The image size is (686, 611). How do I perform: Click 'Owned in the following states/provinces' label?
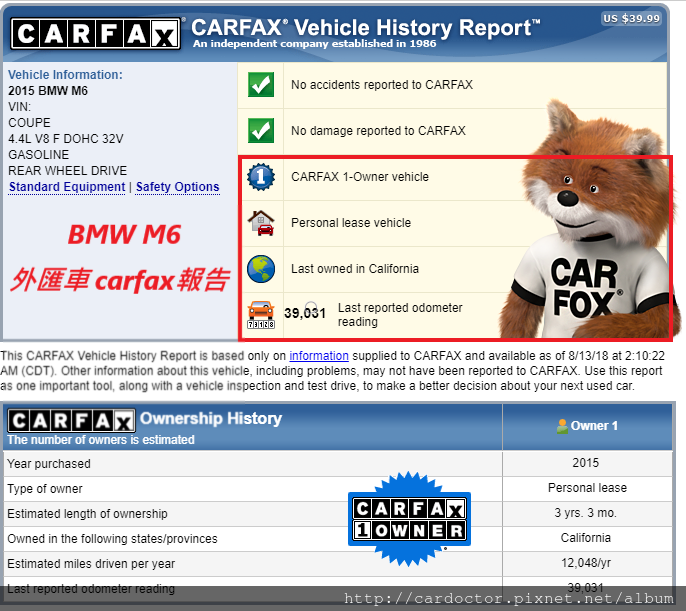pos(112,538)
